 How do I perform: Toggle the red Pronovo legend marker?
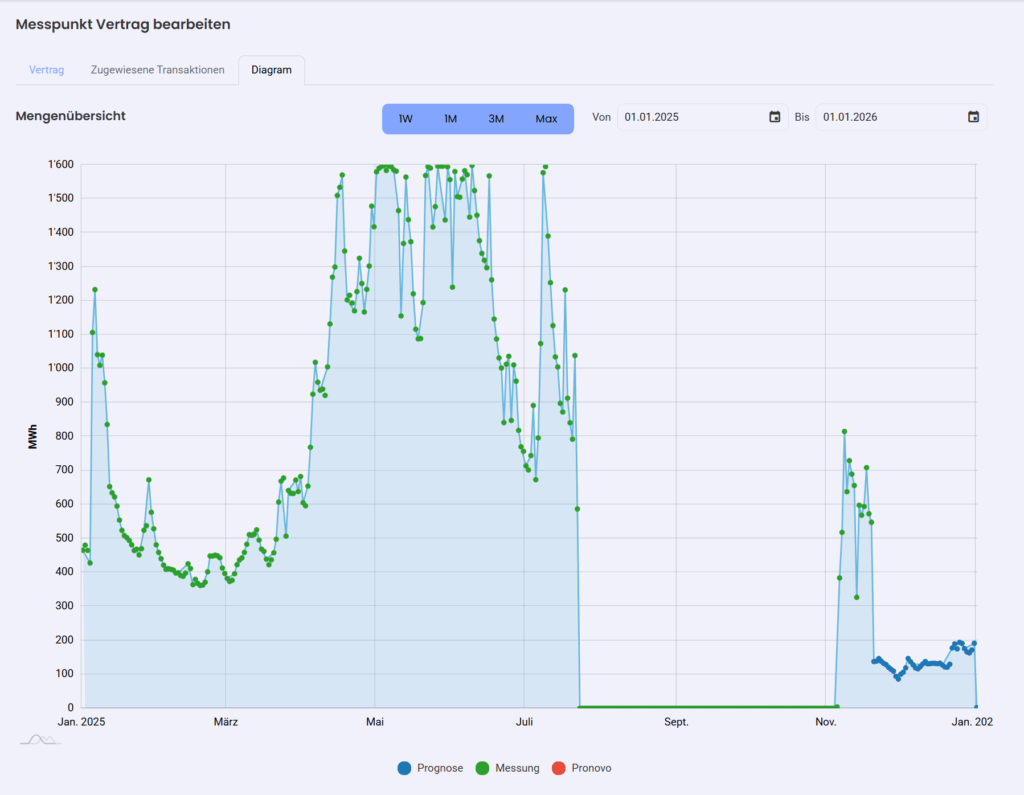[558, 768]
